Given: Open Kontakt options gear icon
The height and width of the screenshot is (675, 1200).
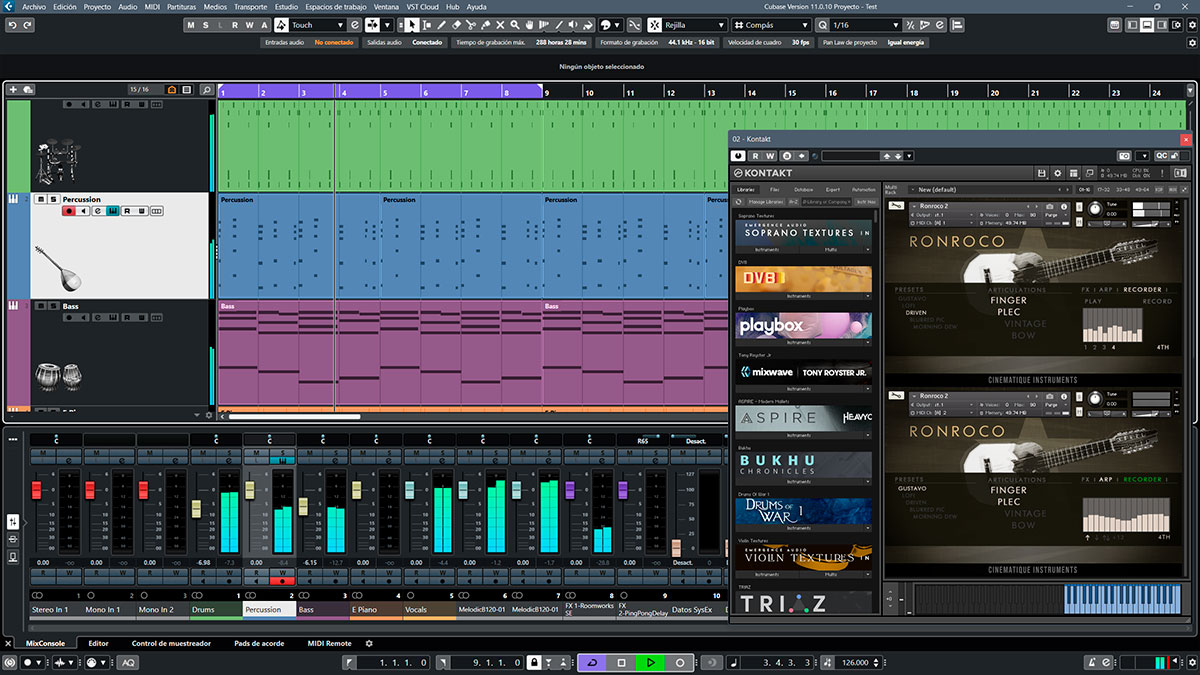Looking at the screenshot, I should 1059,174.
